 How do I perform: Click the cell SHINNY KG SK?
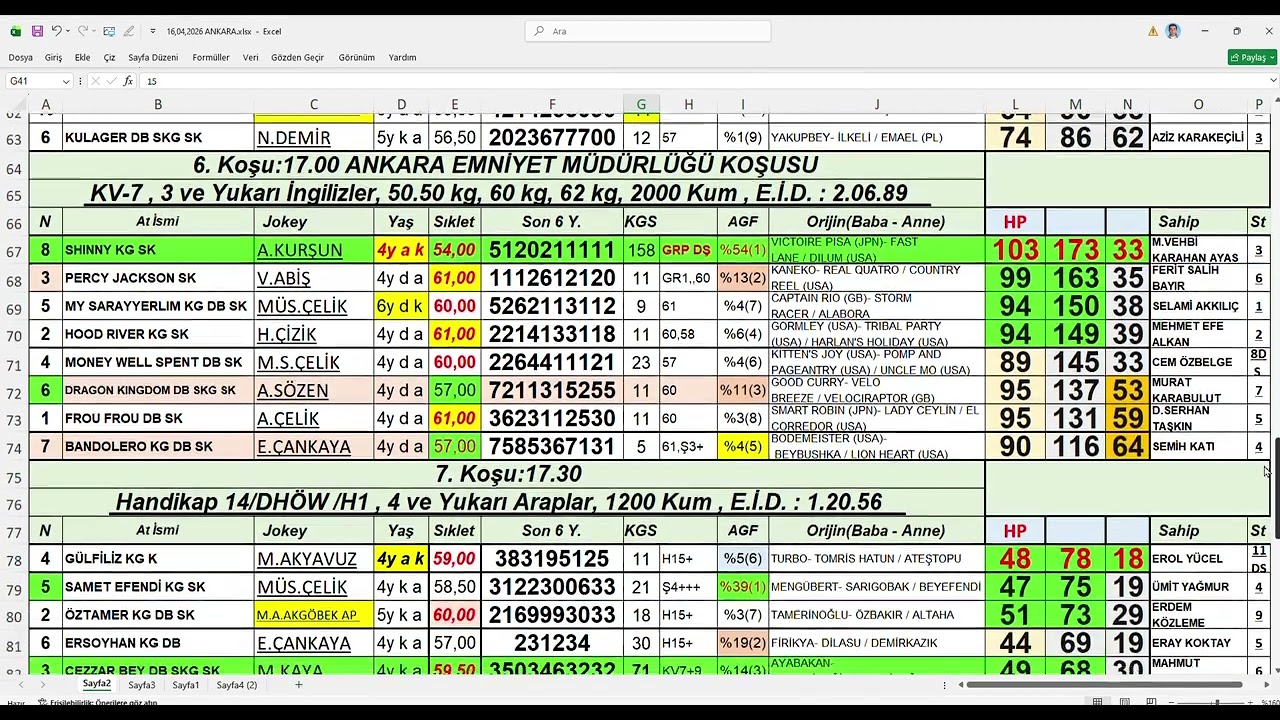point(157,250)
